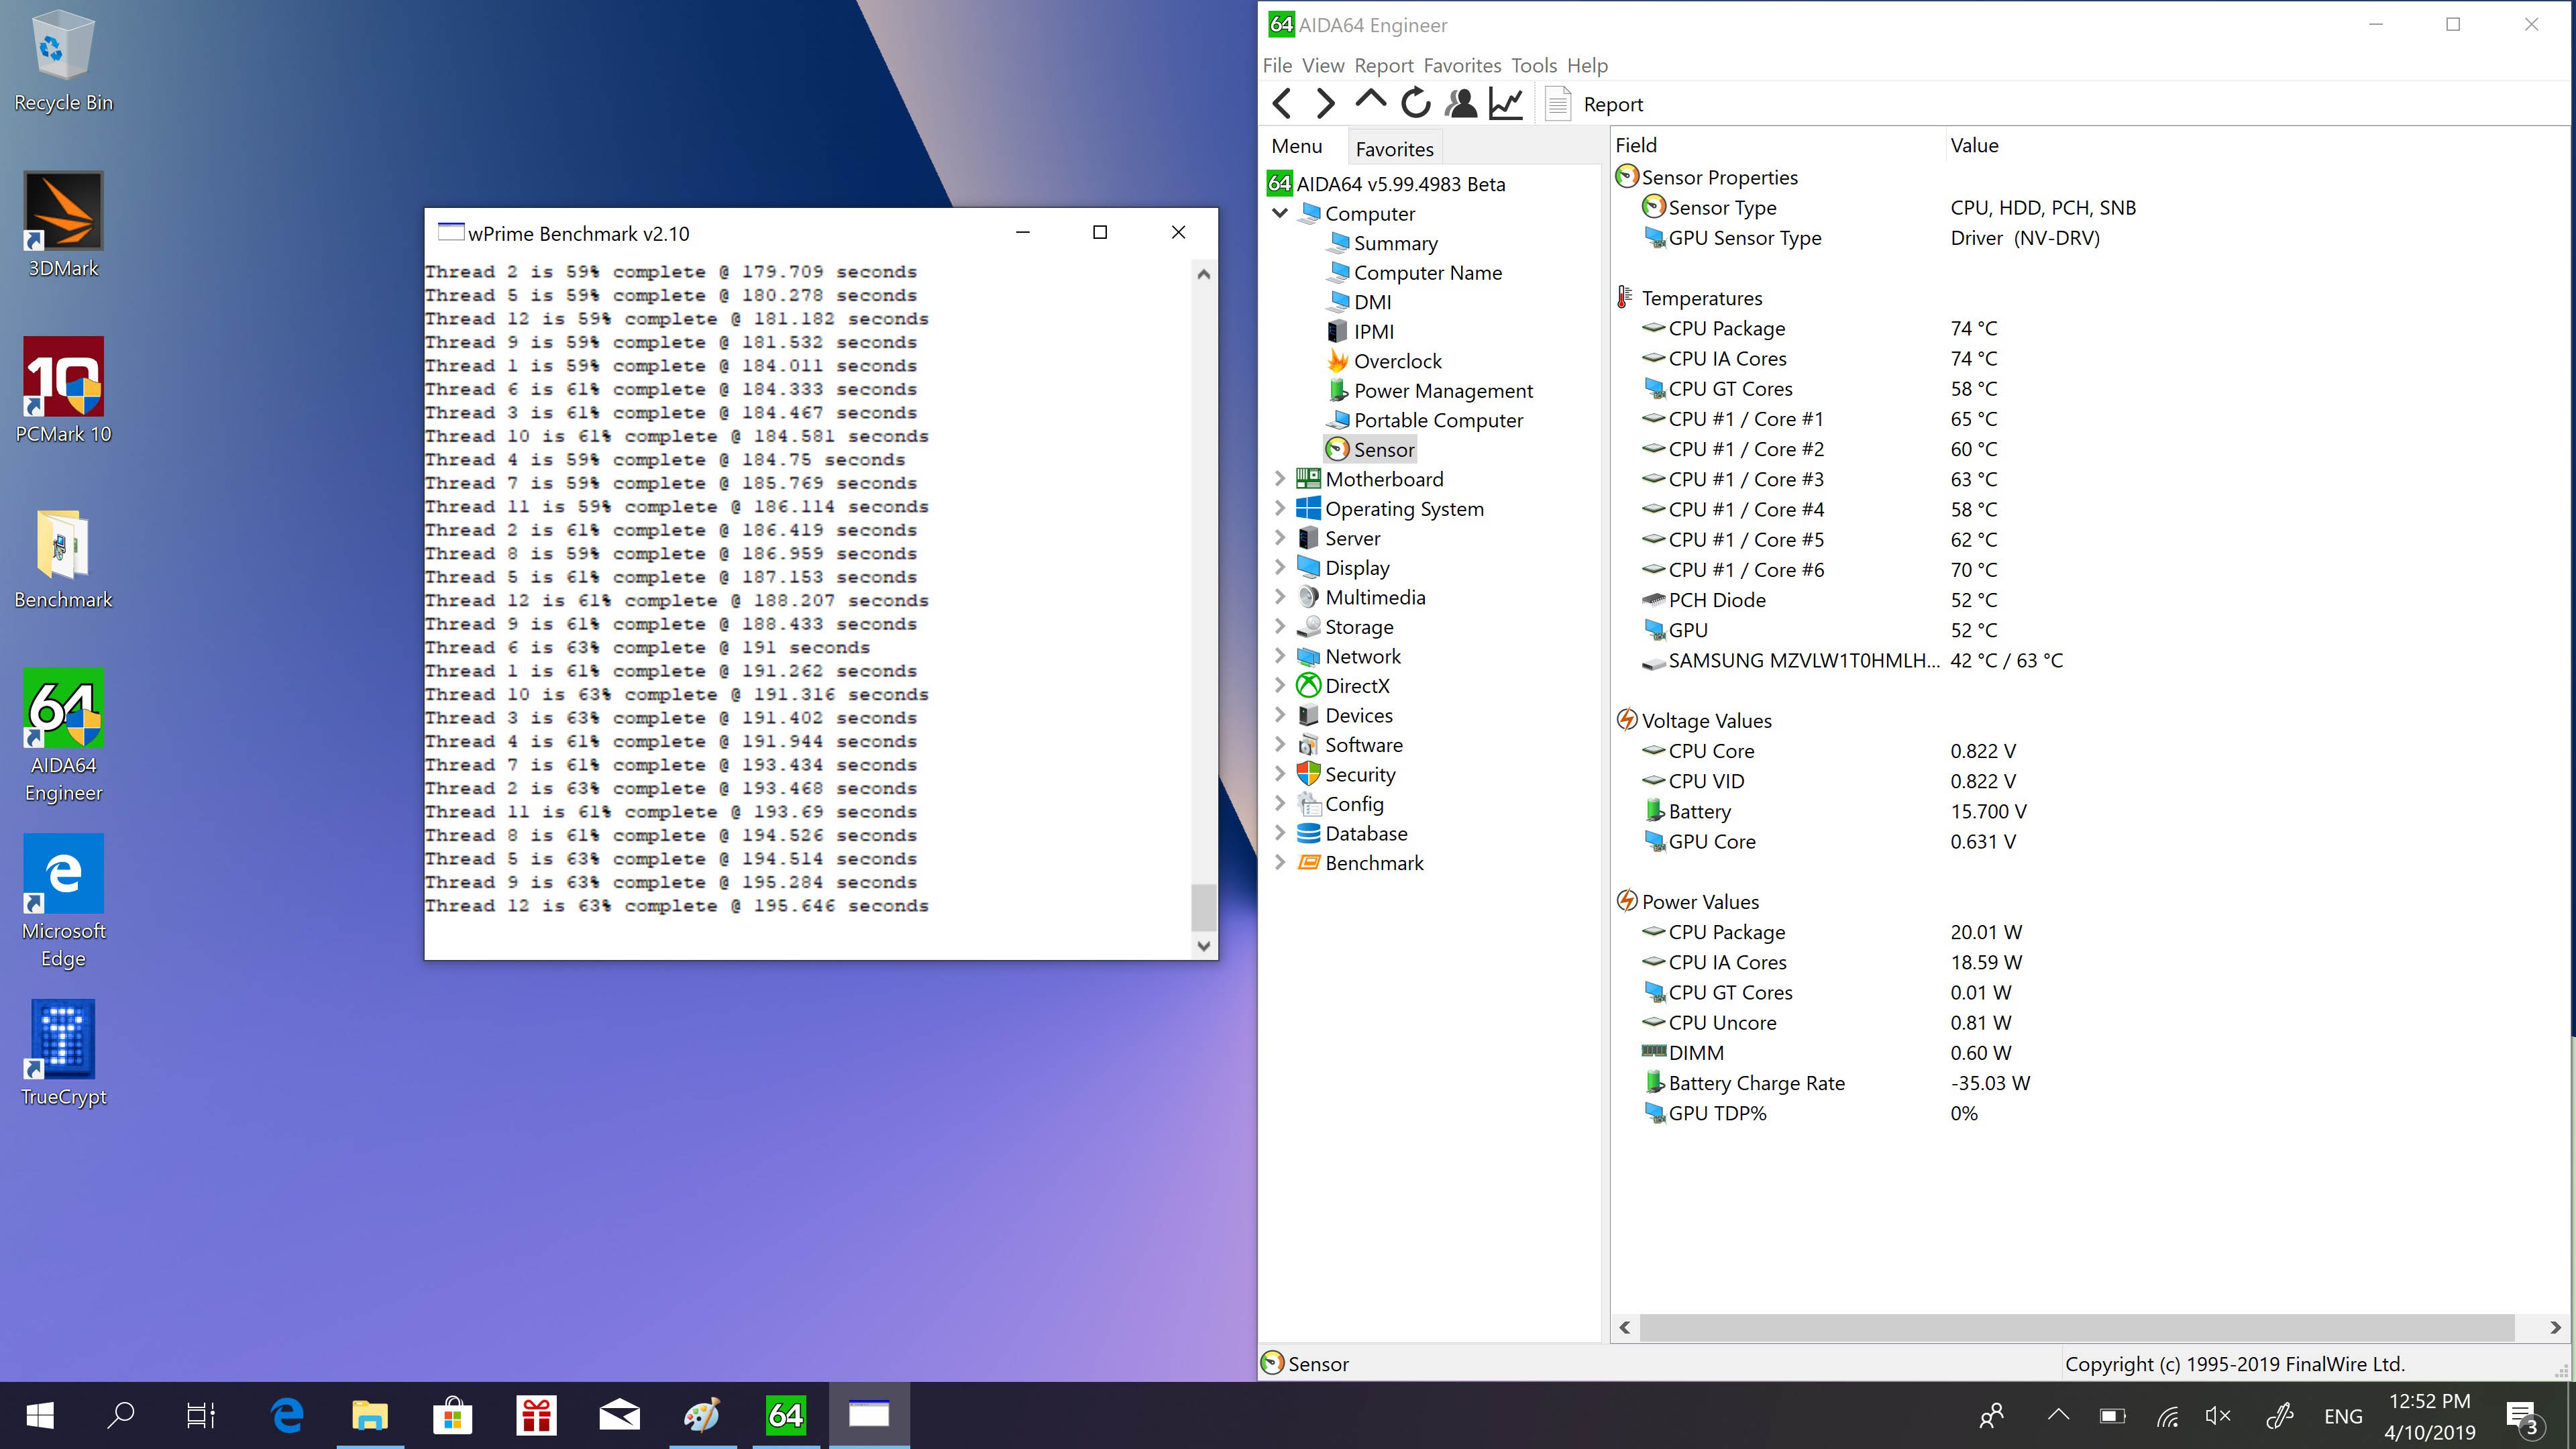Image resolution: width=2576 pixels, height=1449 pixels.
Task: Select the Sensor tree item
Action: click(x=1371, y=450)
